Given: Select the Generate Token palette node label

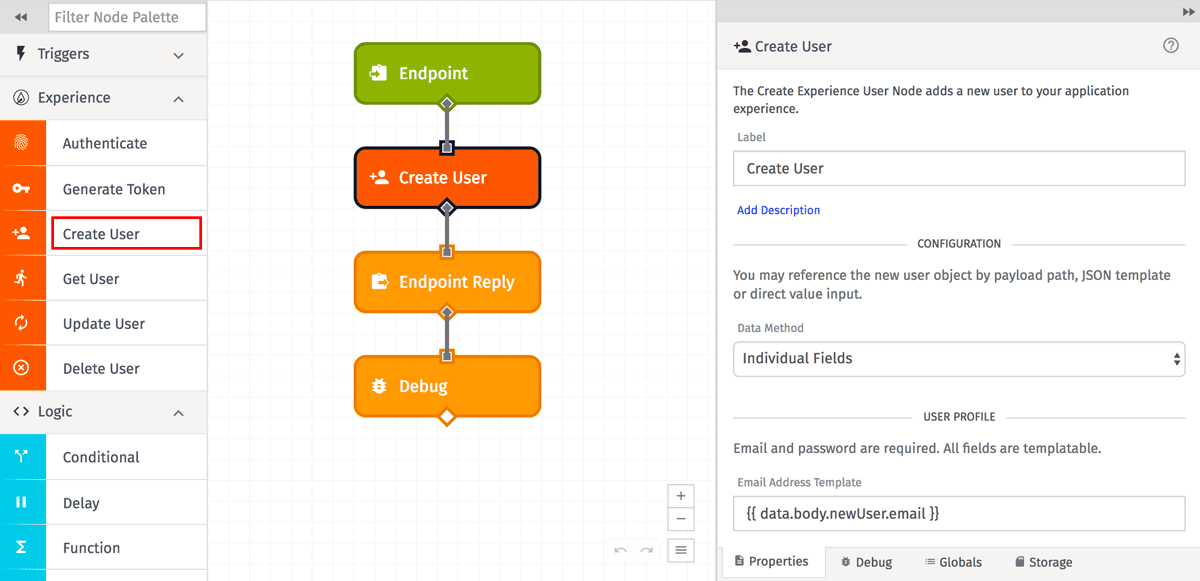Looking at the screenshot, I should click(114, 189).
